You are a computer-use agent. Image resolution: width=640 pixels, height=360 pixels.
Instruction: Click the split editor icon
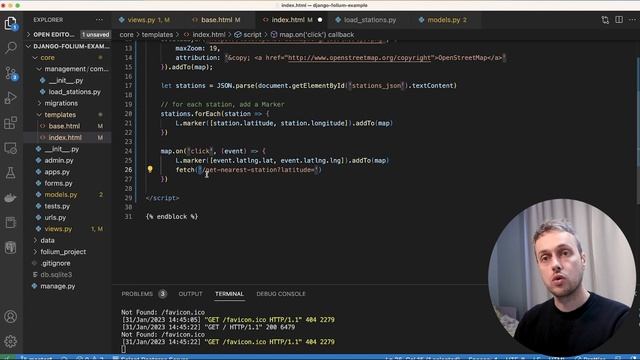point(619,20)
